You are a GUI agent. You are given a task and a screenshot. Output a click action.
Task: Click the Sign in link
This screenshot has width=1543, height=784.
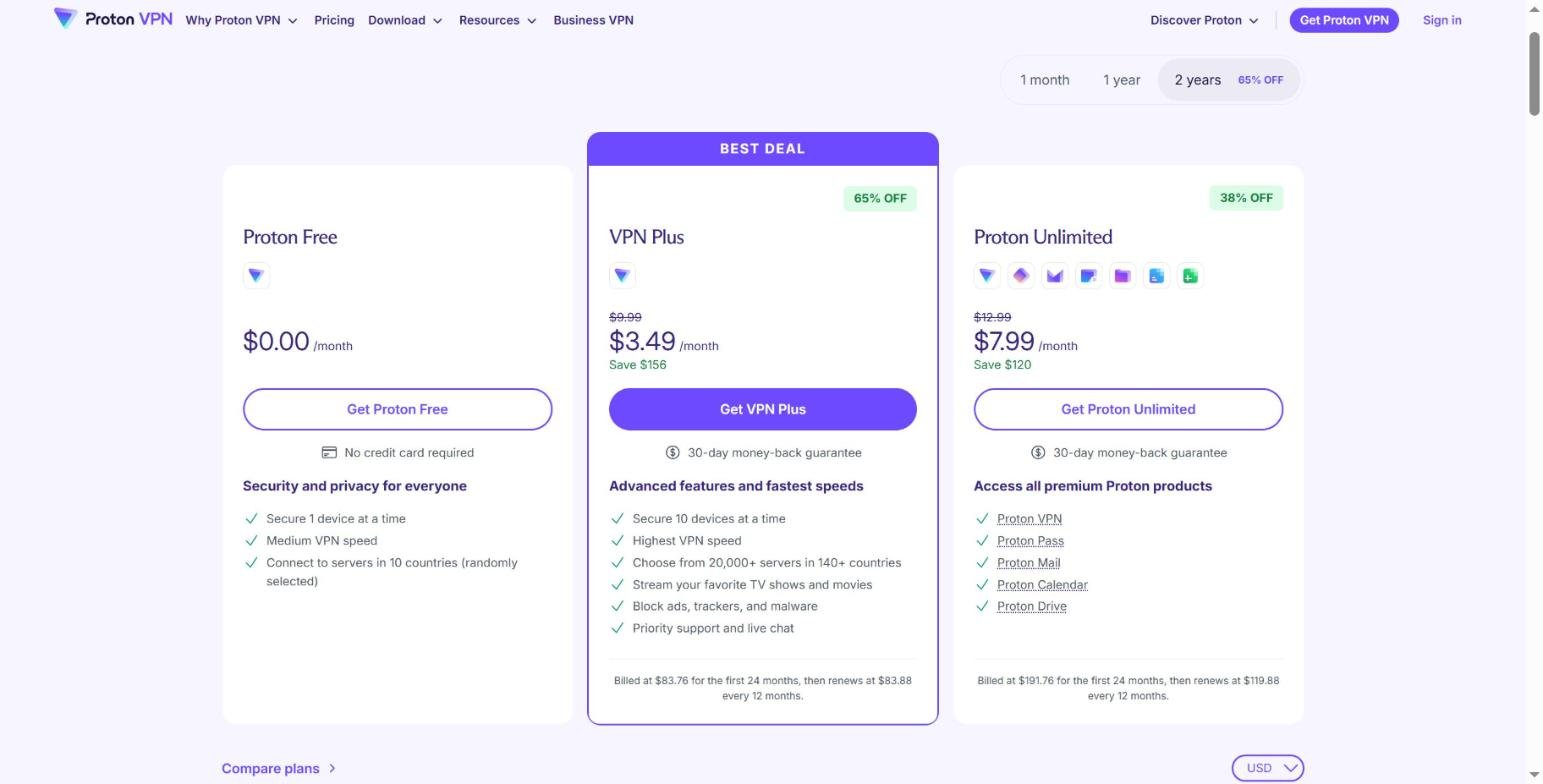tap(1442, 20)
